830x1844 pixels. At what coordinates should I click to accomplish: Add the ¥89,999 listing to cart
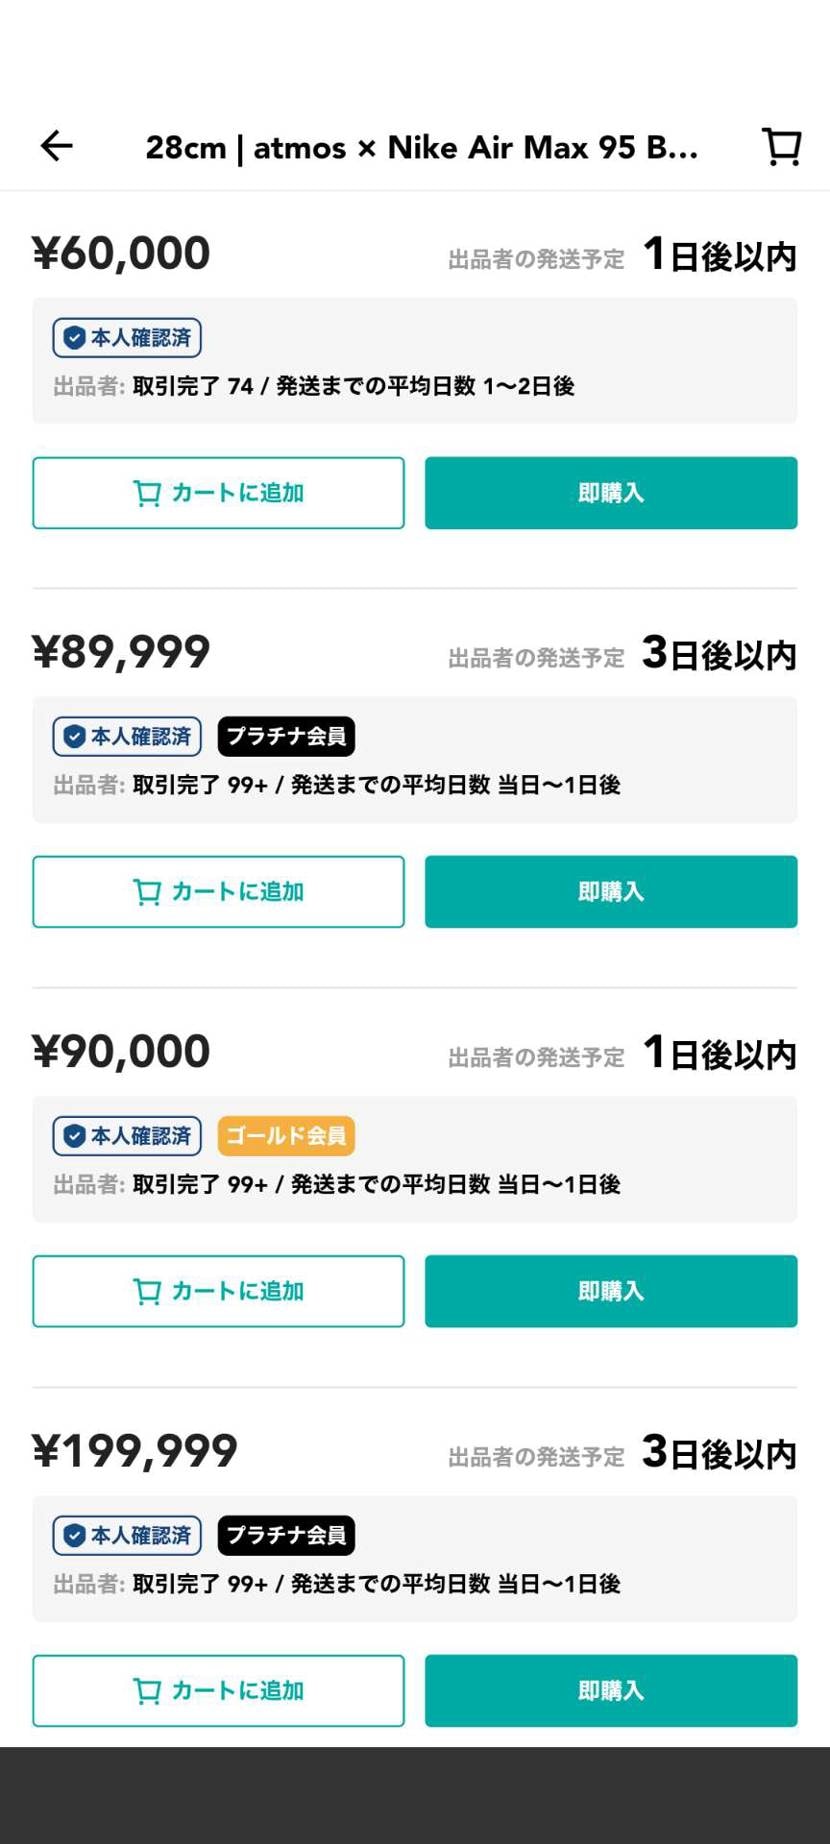click(x=218, y=891)
